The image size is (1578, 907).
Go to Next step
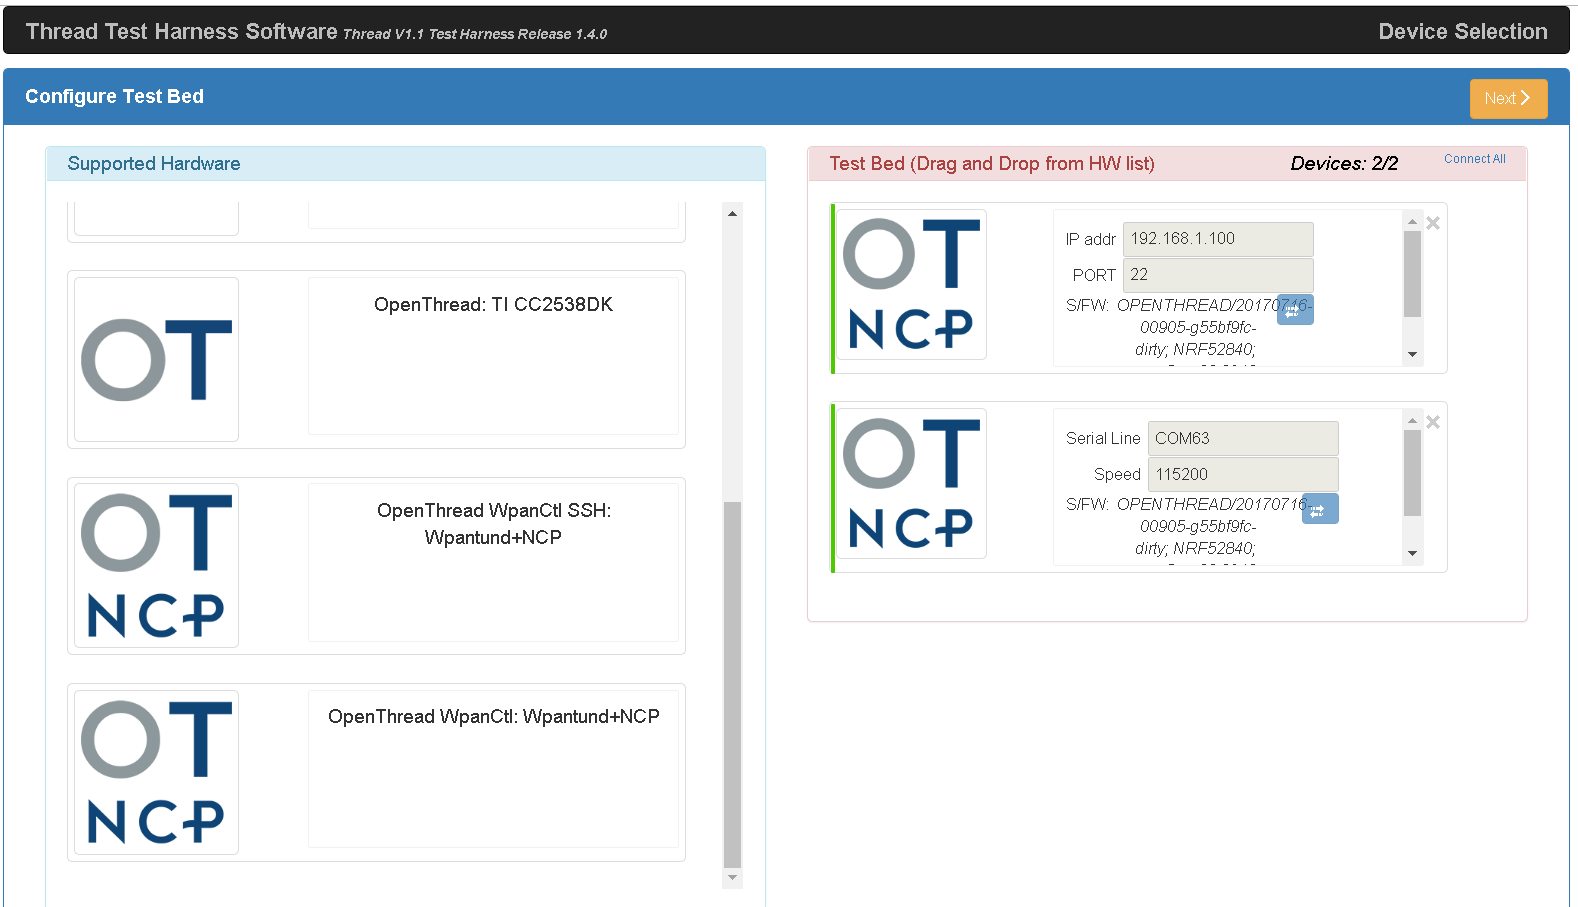(x=1507, y=98)
